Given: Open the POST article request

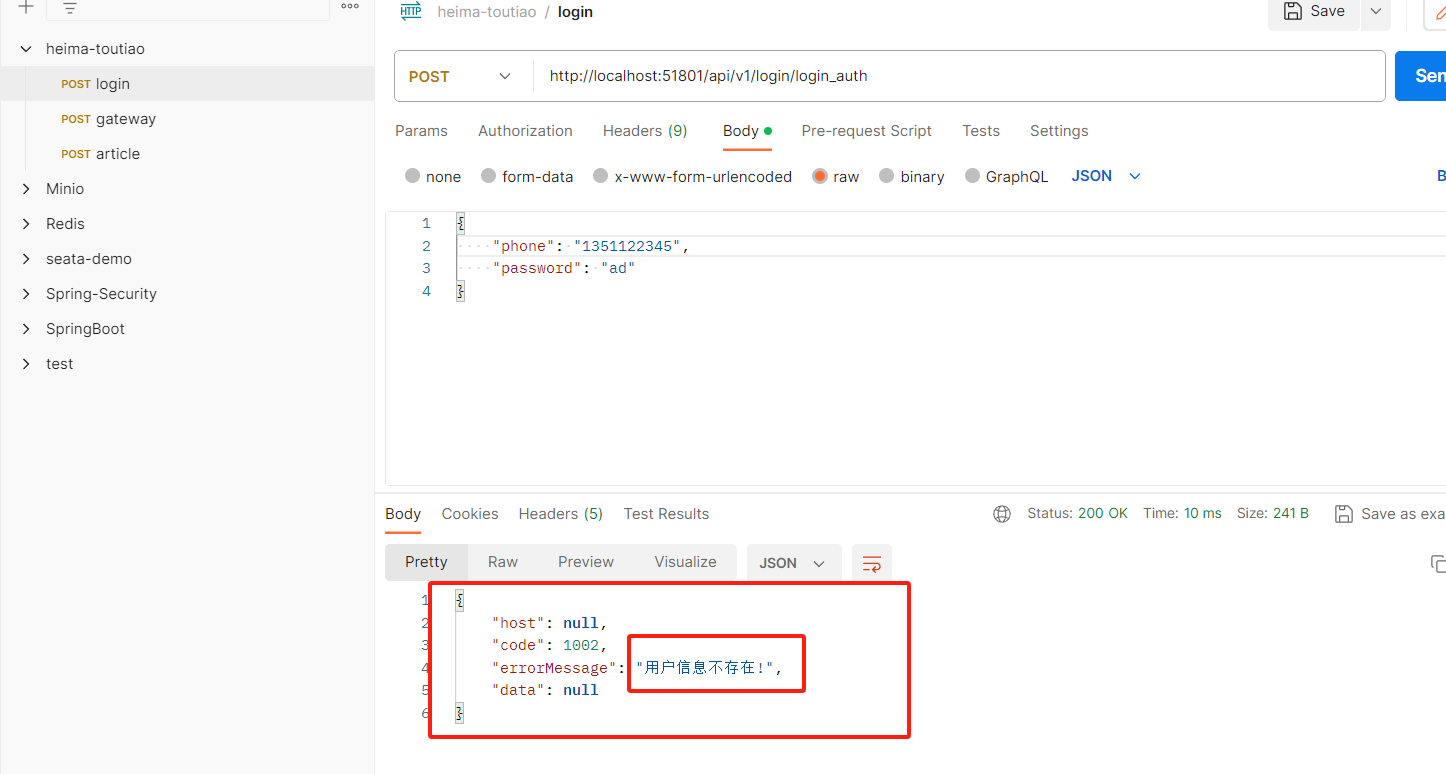Looking at the screenshot, I should [x=187, y=154].
